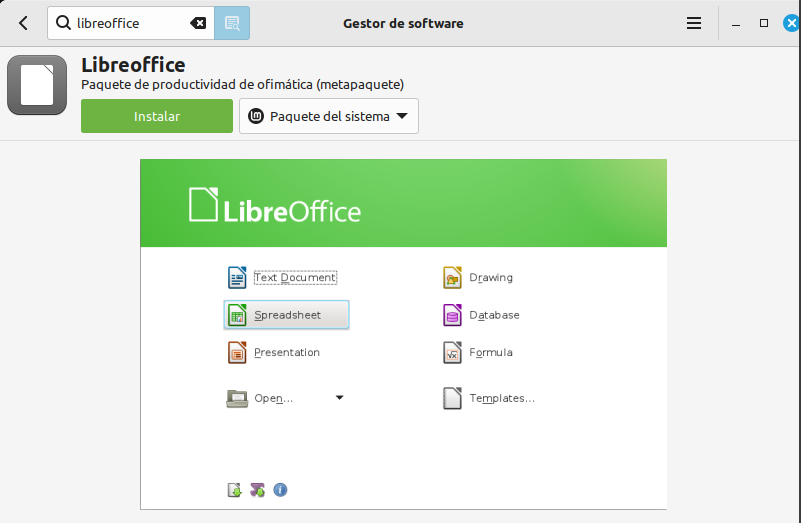Click the Templates document icon

(452, 398)
